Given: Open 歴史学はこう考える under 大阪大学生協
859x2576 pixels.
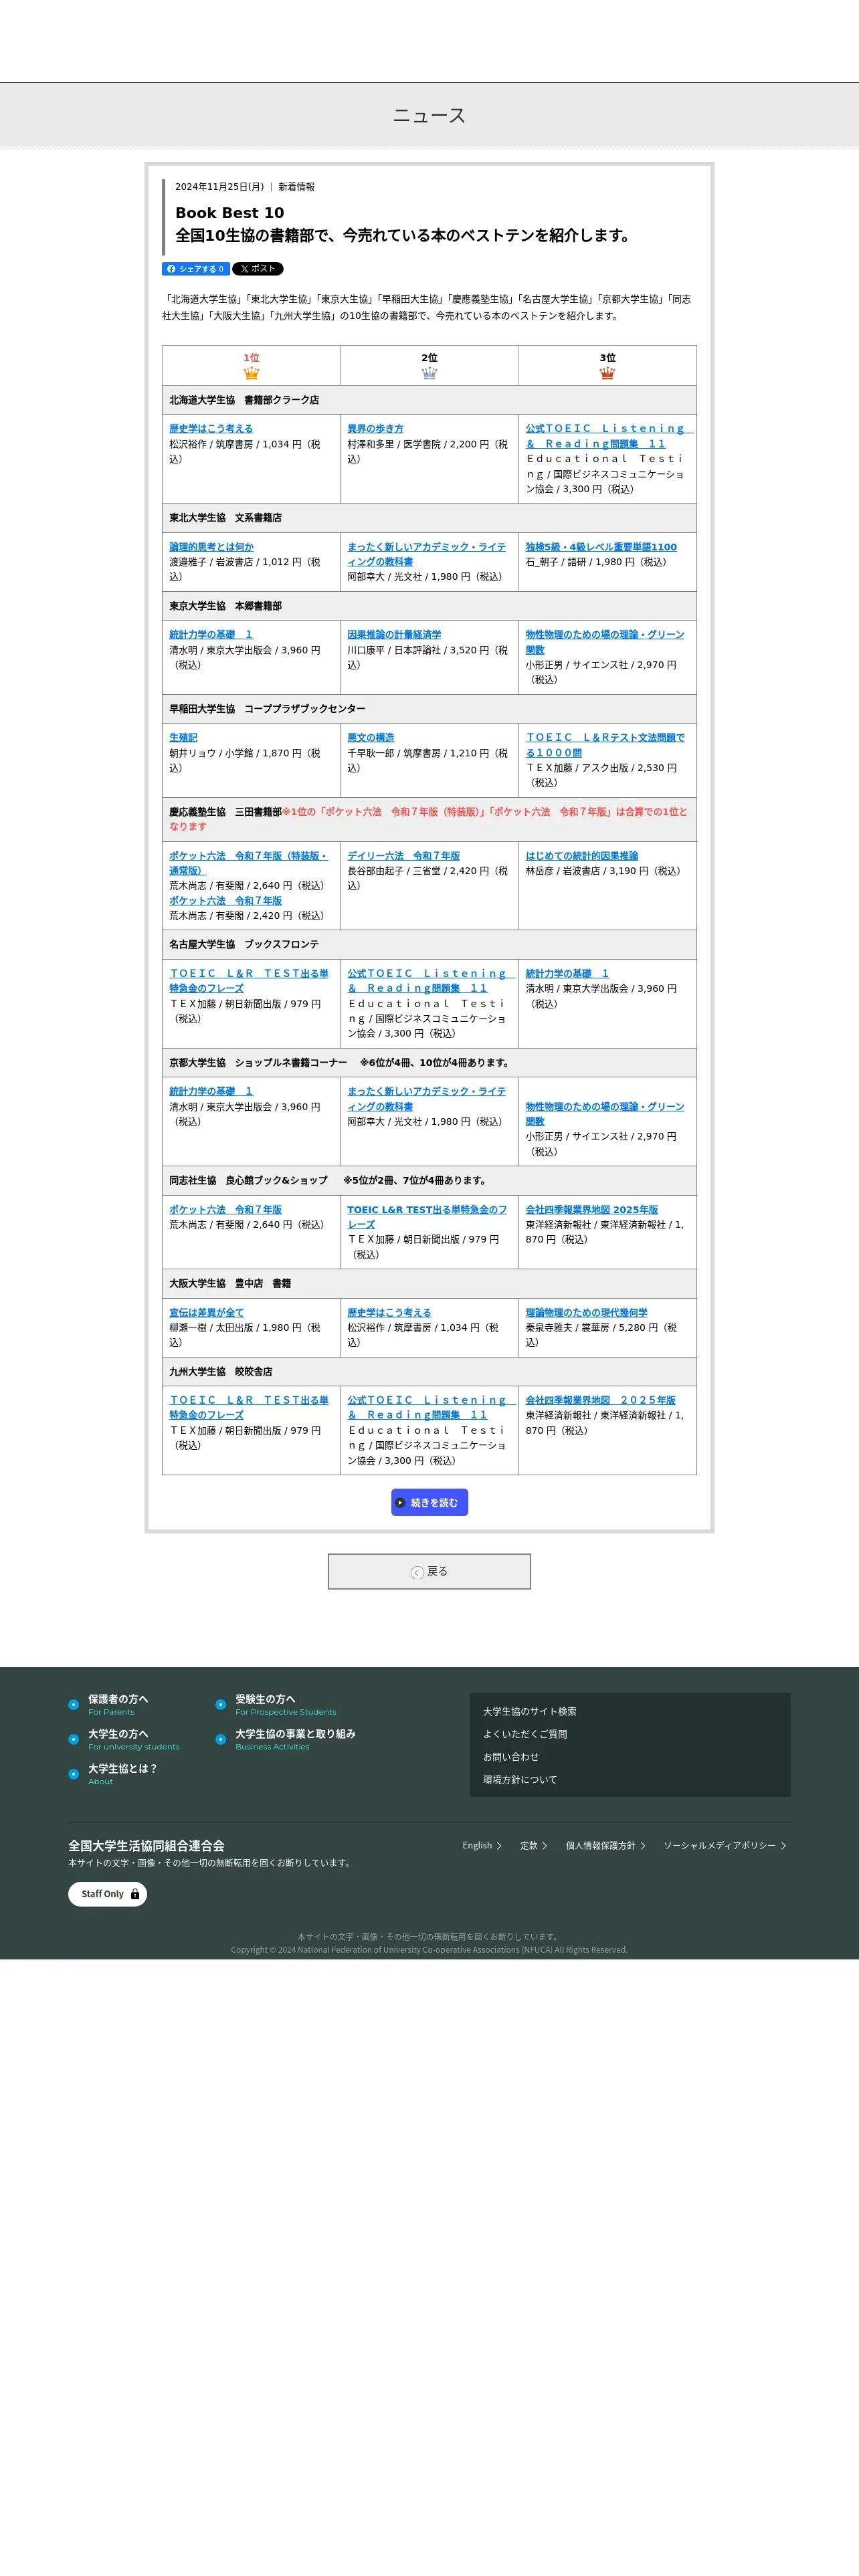Looking at the screenshot, I should click(389, 1313).
